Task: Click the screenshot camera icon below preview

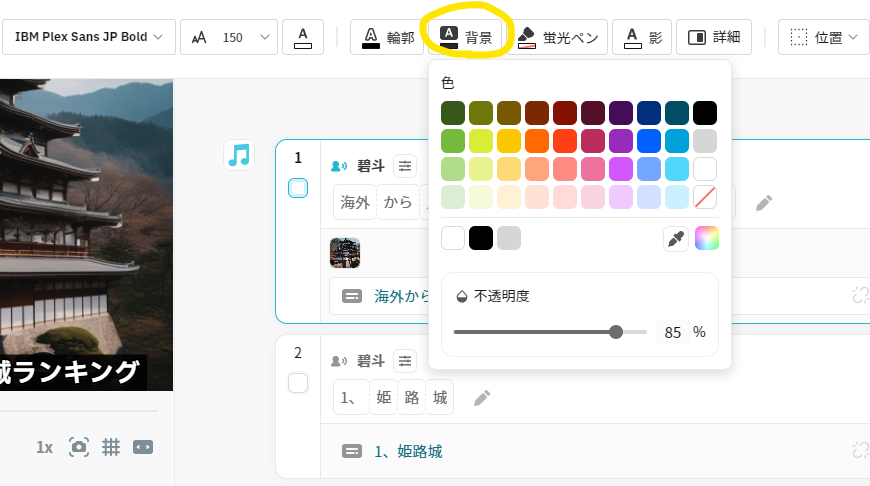Action: coord(79,447)
